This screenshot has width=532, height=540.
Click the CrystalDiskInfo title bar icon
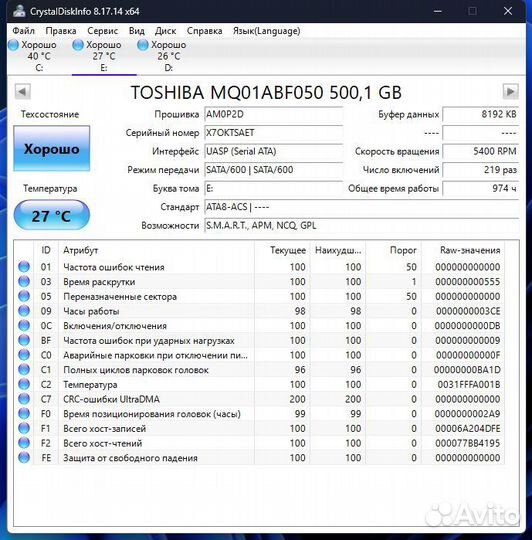(19, 11)
